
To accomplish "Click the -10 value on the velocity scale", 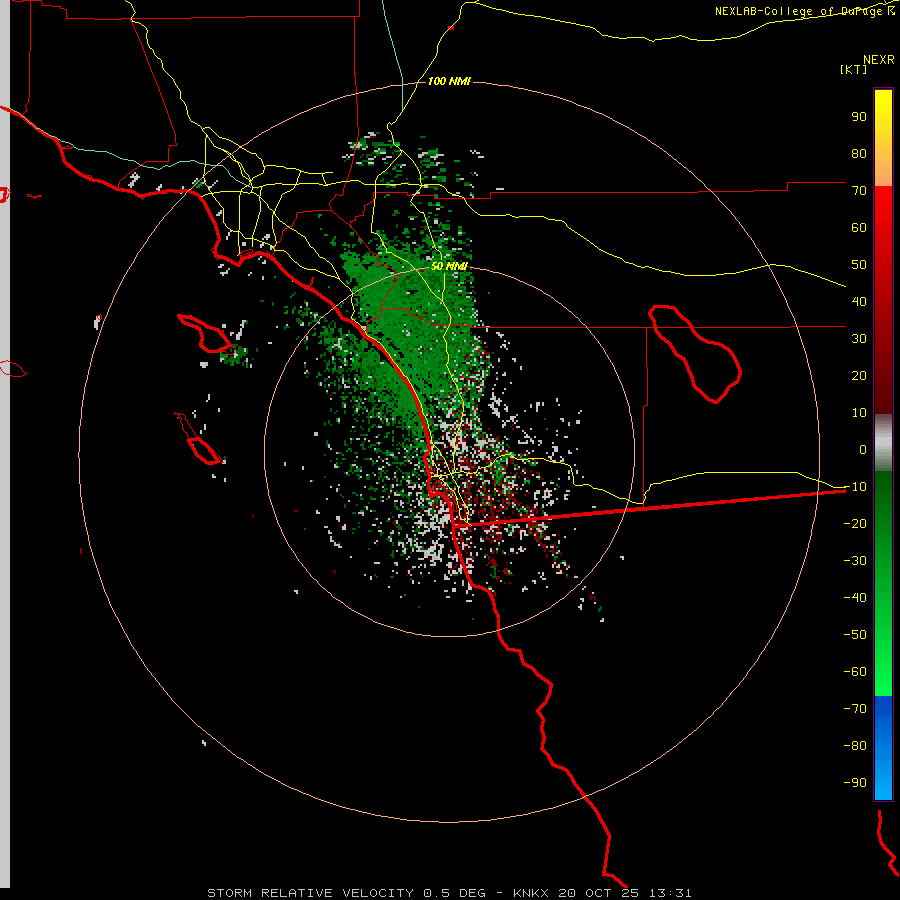I will [855, 487].
